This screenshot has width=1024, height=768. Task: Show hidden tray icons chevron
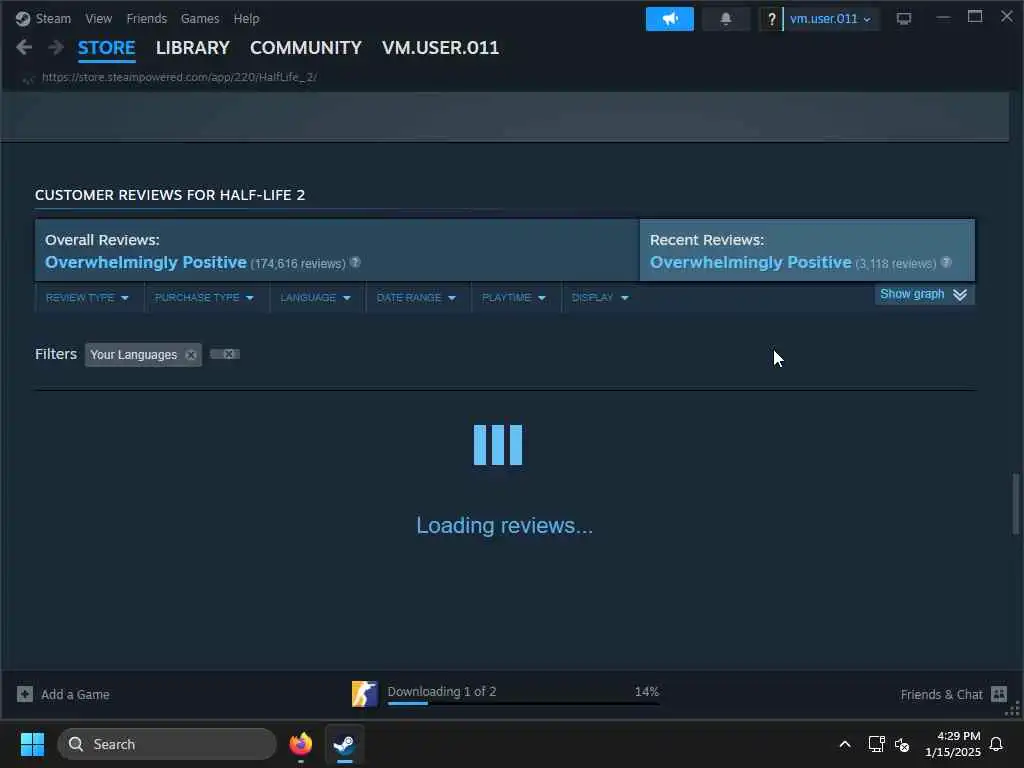pyautogui.click(x=844, y=744)
